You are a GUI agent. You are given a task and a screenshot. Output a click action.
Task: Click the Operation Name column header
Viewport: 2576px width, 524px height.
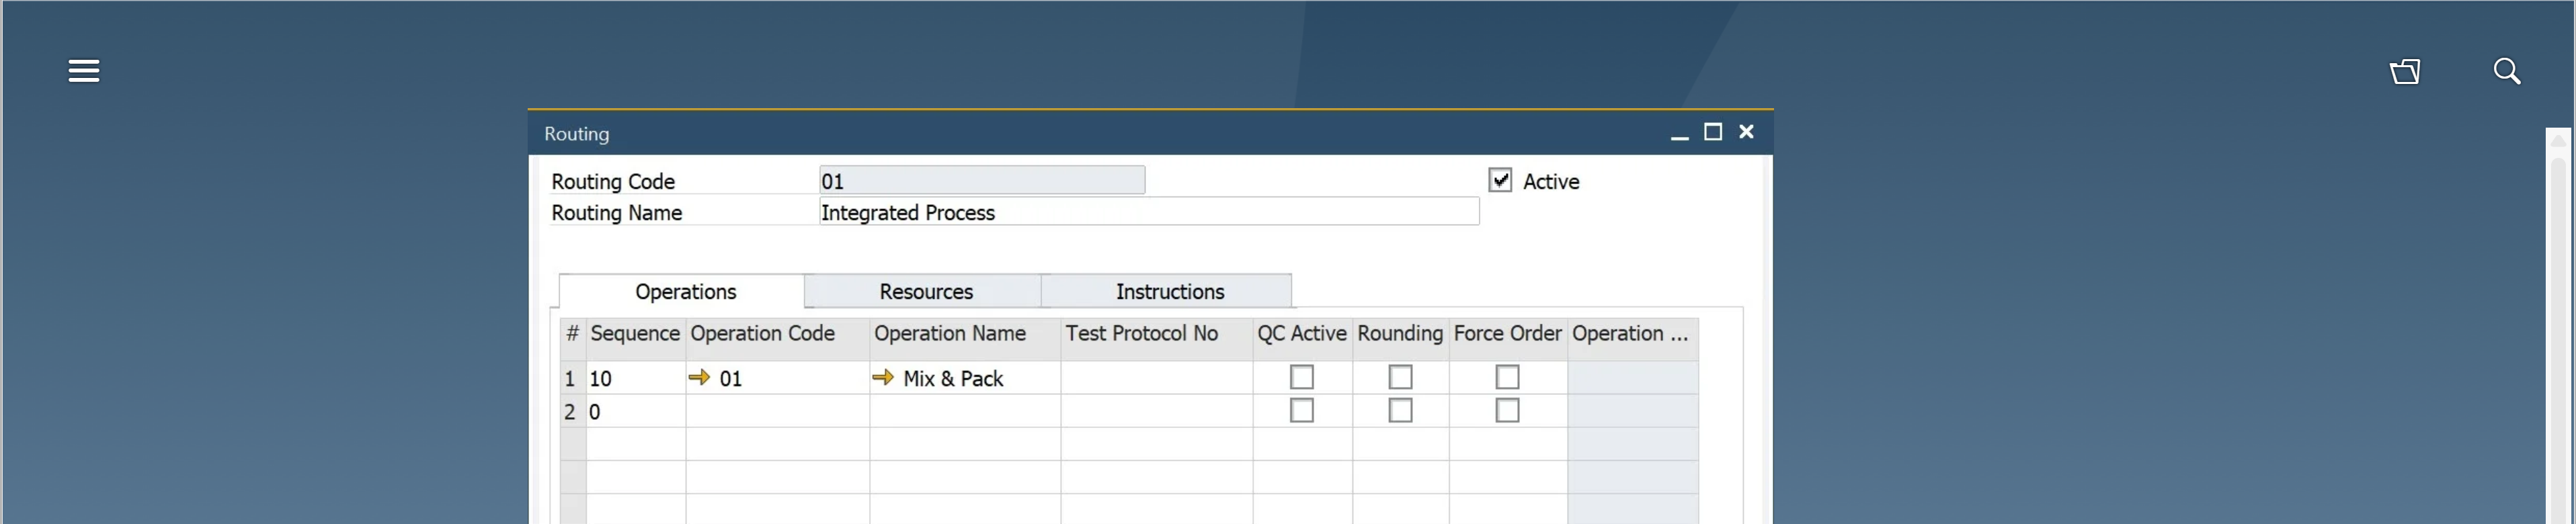[965, 334]
